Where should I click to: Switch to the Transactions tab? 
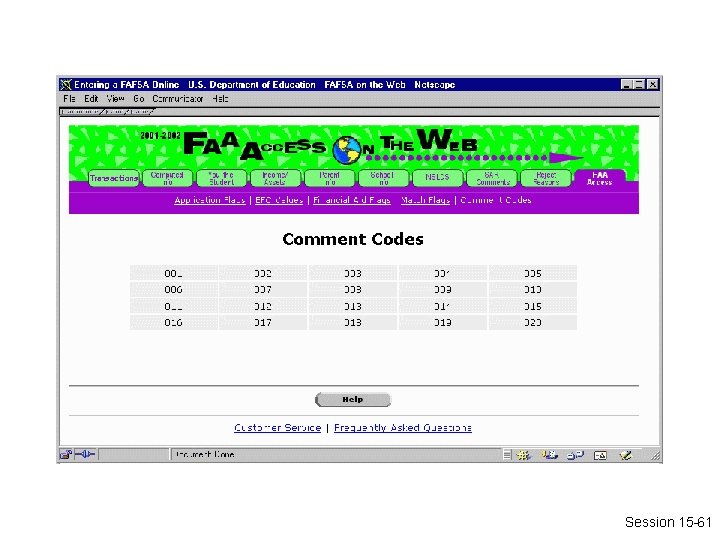(x=114, y=178)
